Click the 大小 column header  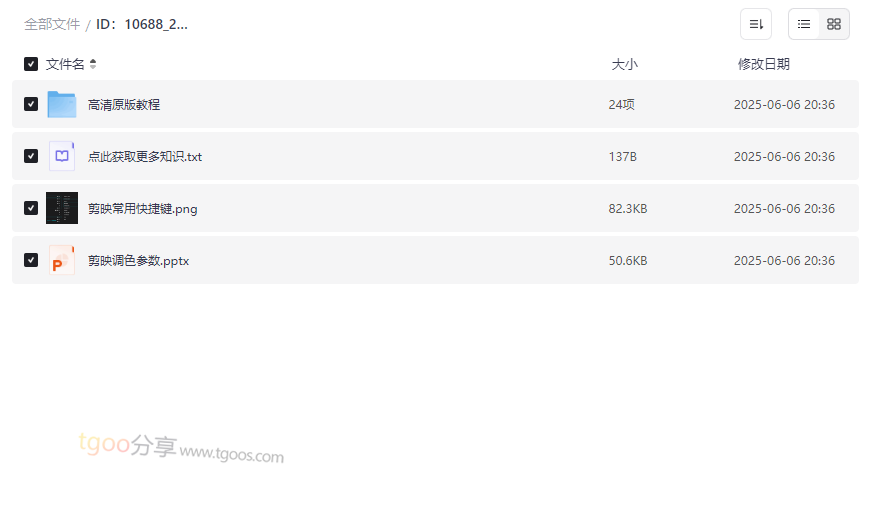(624, 64)
